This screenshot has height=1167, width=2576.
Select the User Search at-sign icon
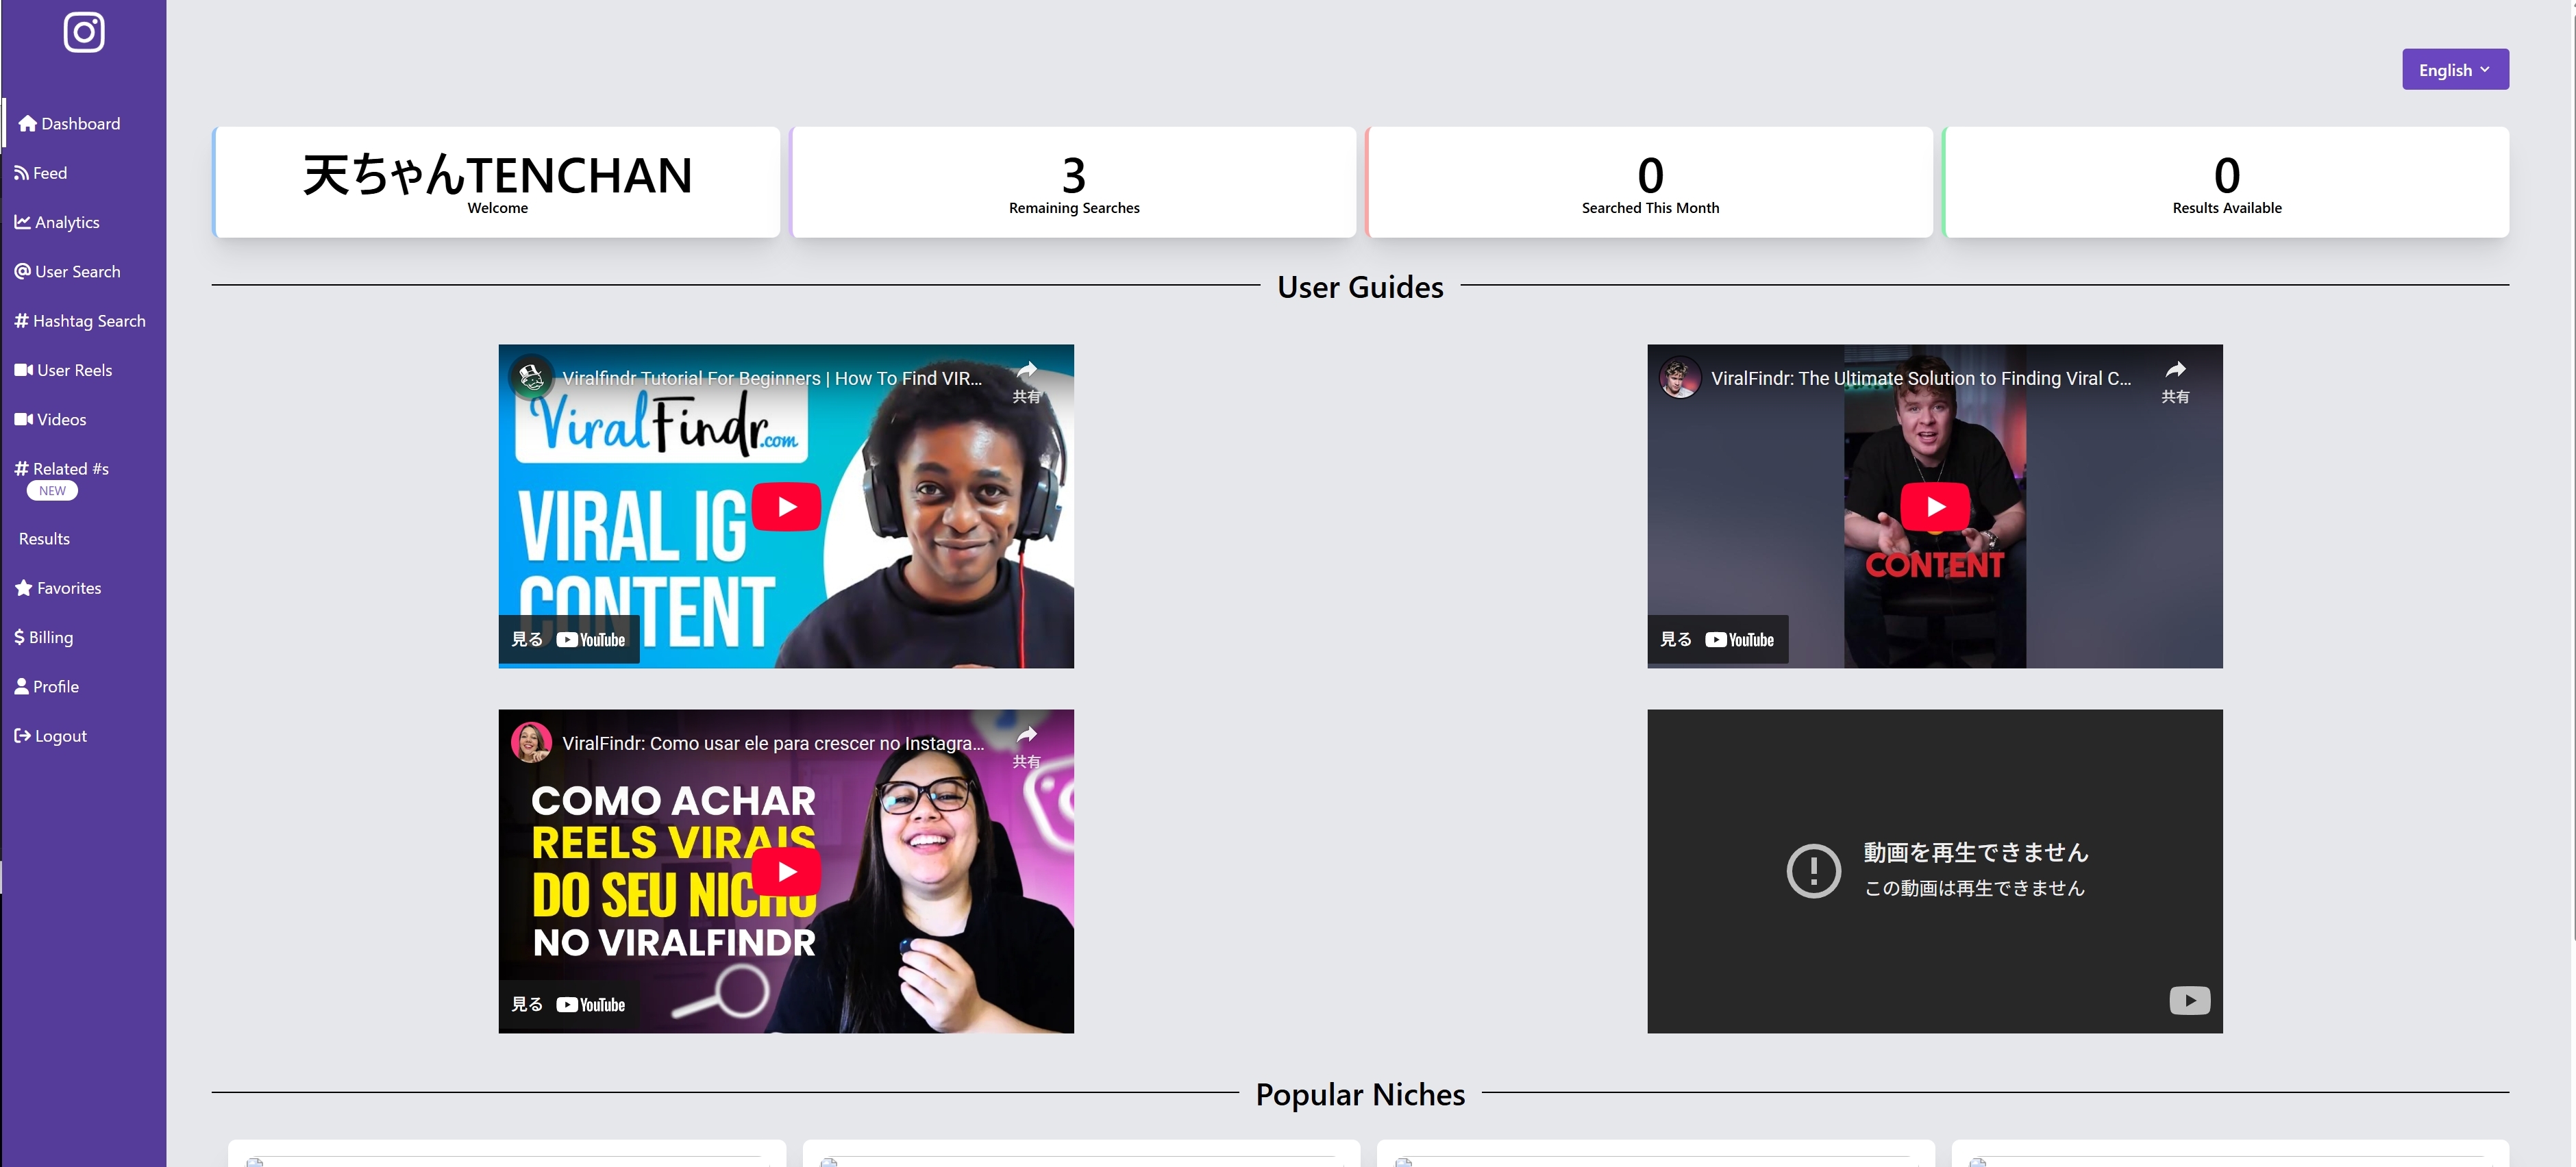pos(22,271)
